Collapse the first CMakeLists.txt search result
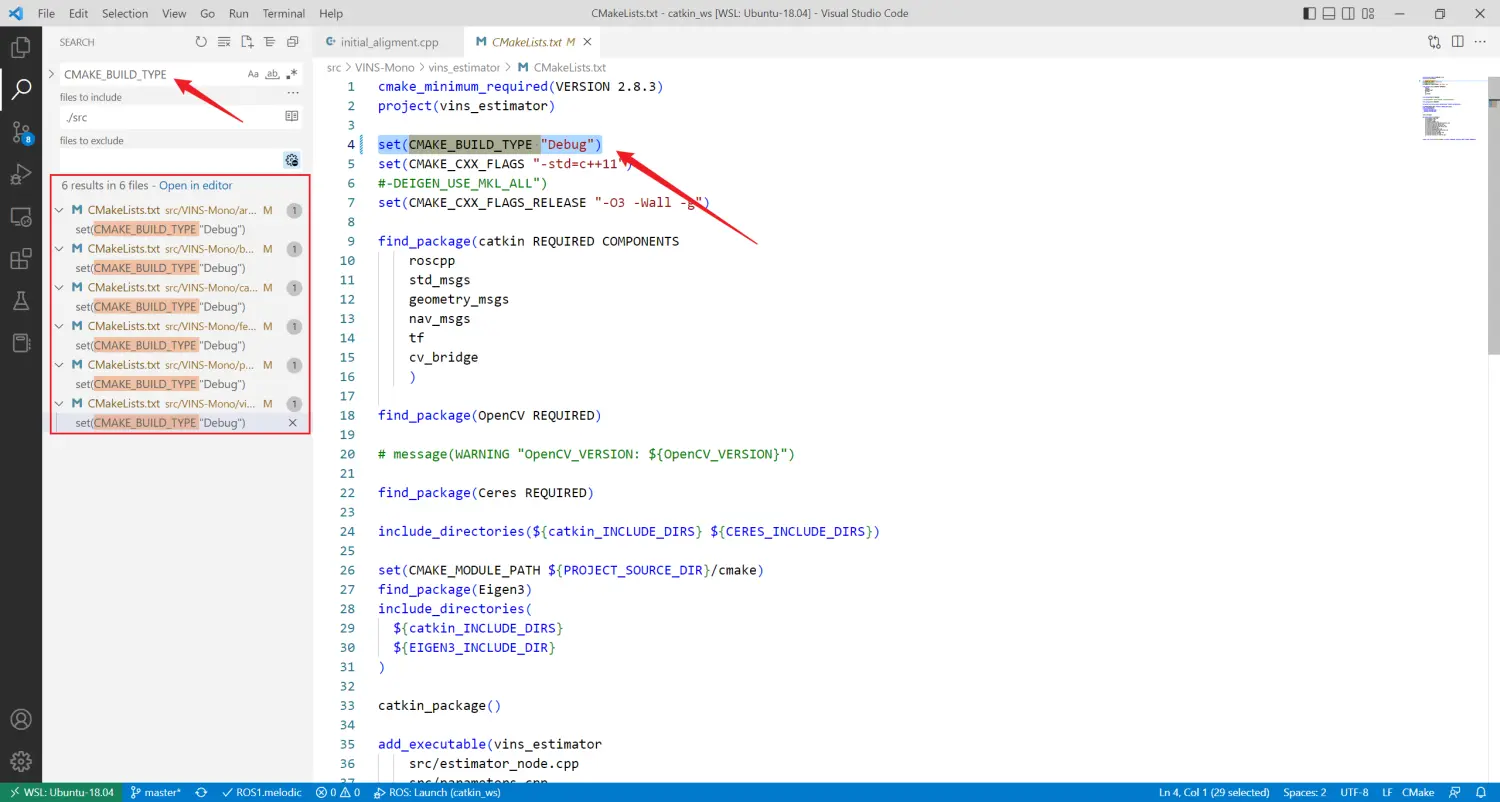Image resolution: width=1500 pixels, height=802 pixels. click(60, 210)
